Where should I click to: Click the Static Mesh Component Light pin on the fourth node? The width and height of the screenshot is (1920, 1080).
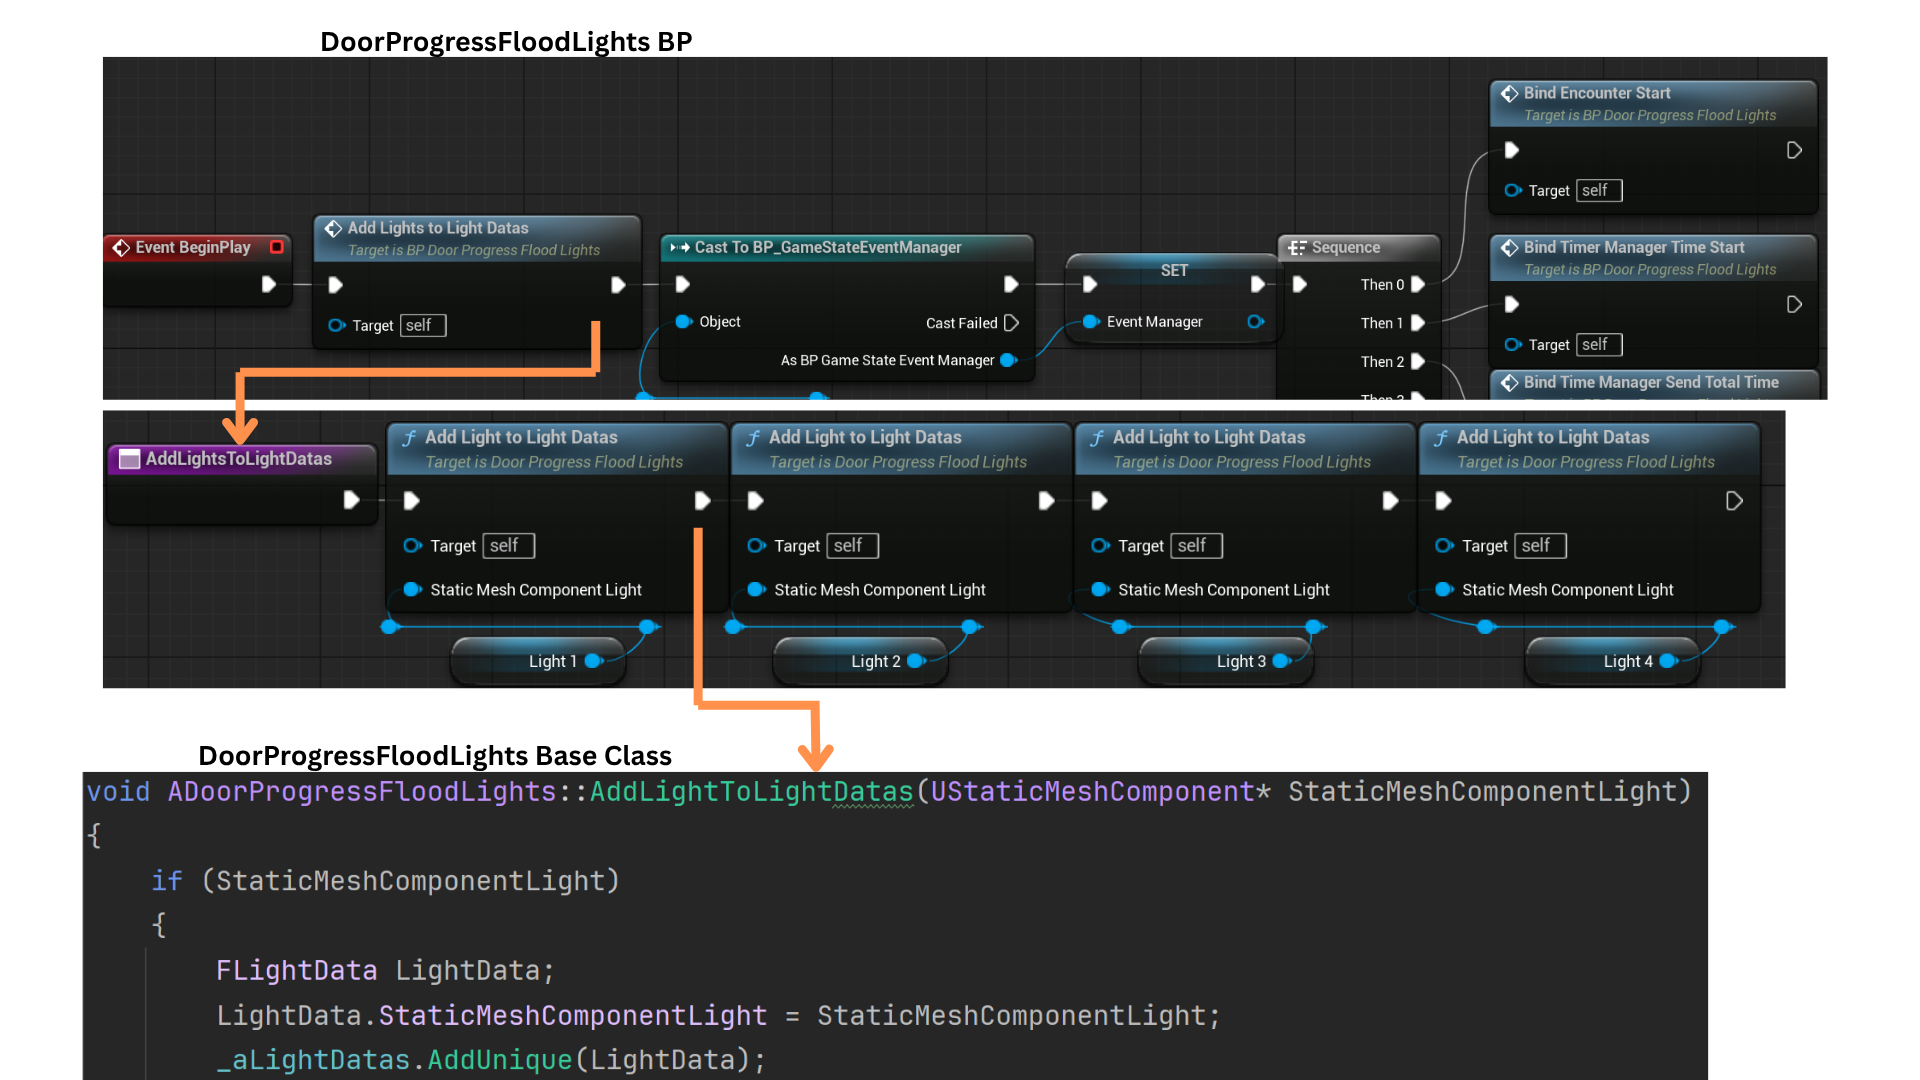point(1443,590)
